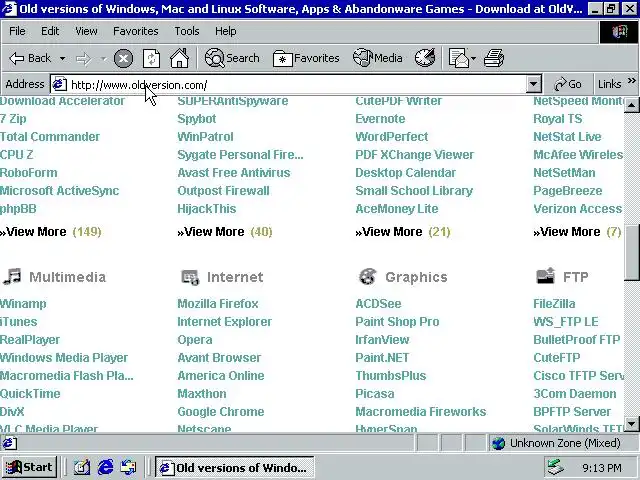Open the IrfanView link
640x480 pixels.
382,340
